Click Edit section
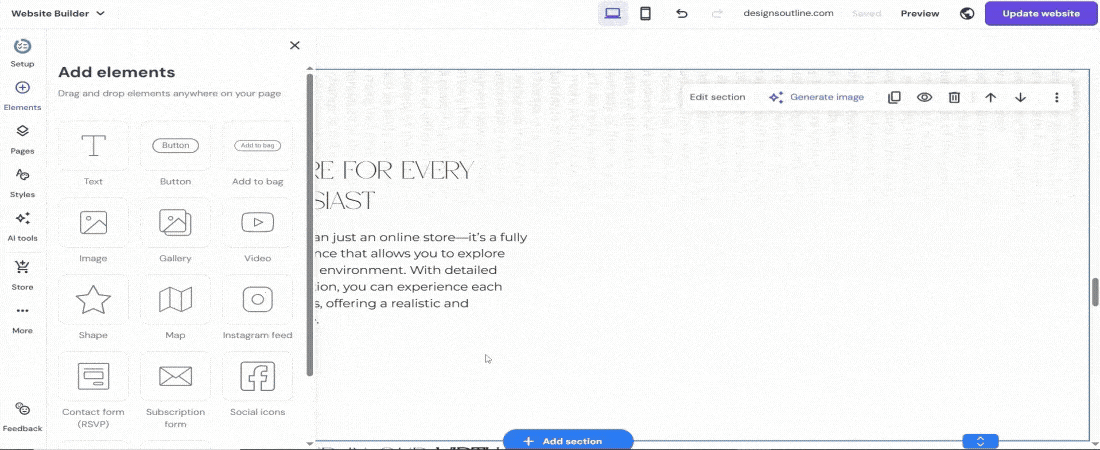 pos(718,98)
